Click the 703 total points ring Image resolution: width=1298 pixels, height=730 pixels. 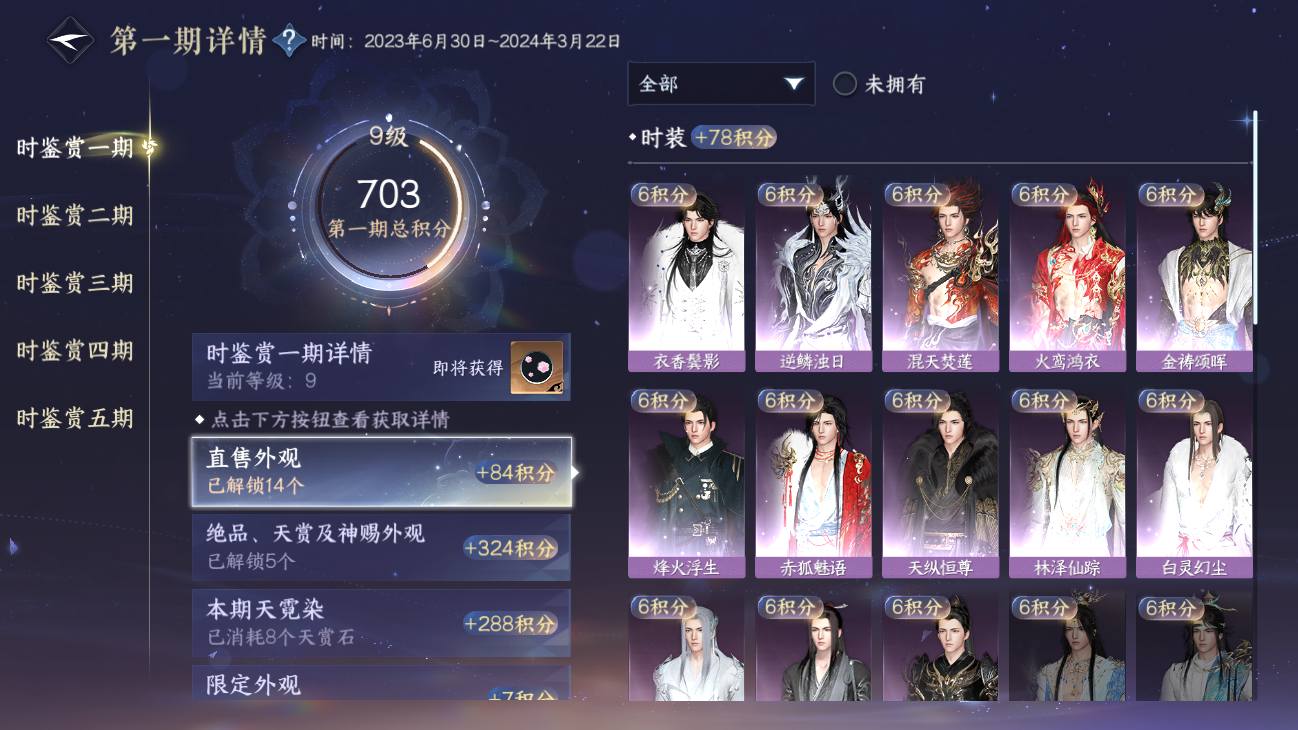(x=388, y=207)
